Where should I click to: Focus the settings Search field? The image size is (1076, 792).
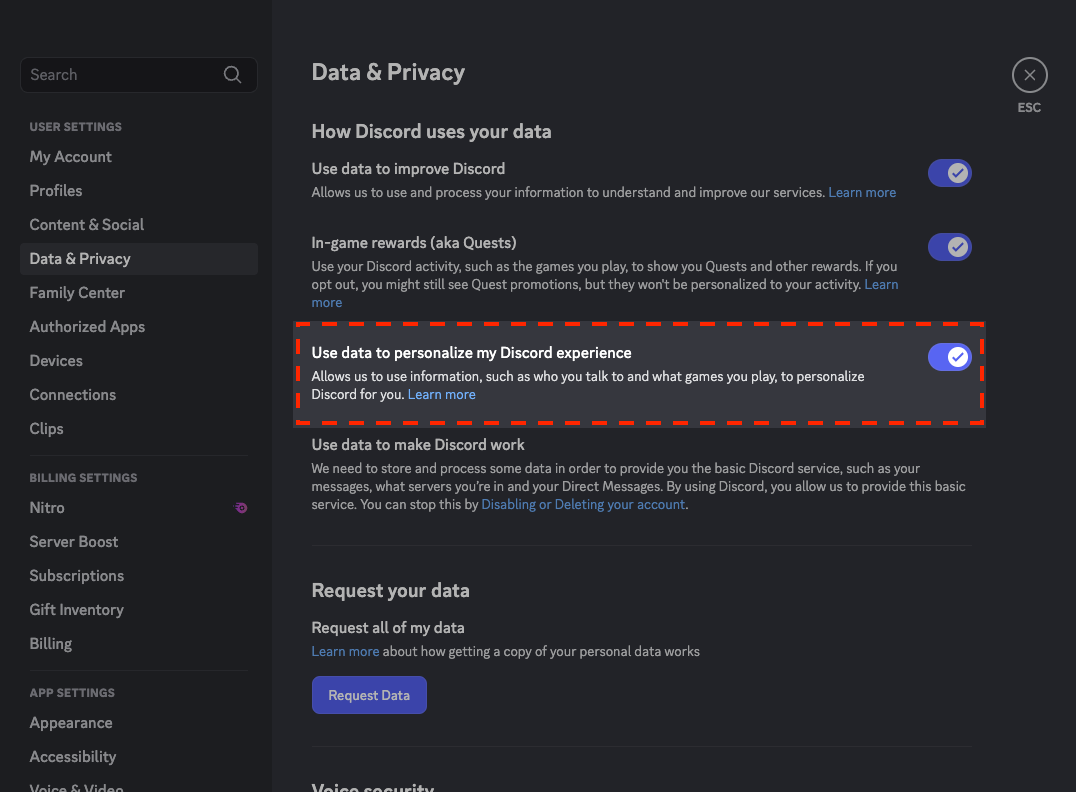pyautogui.click(x=120, y=75)
